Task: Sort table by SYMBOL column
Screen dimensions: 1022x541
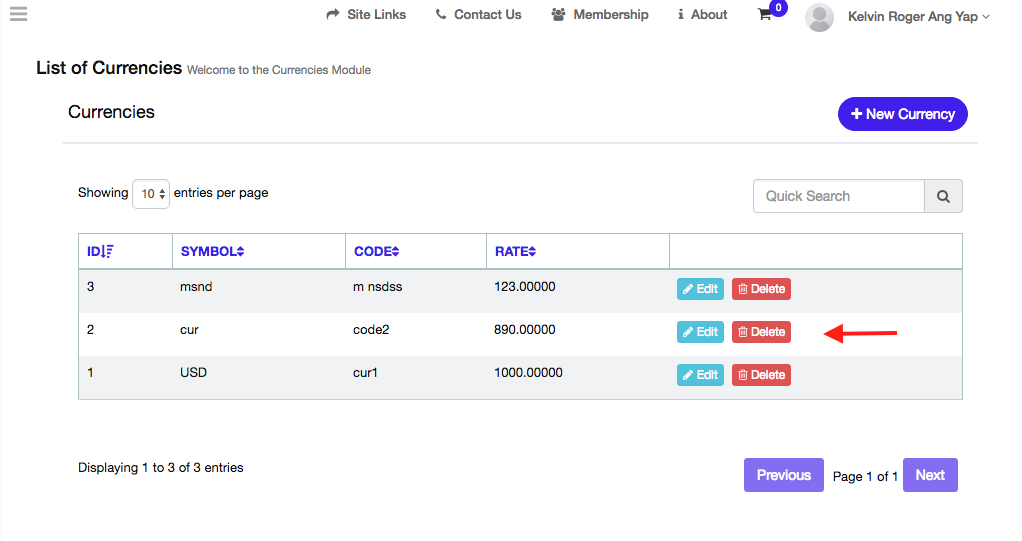Action: tap(212, 251)
